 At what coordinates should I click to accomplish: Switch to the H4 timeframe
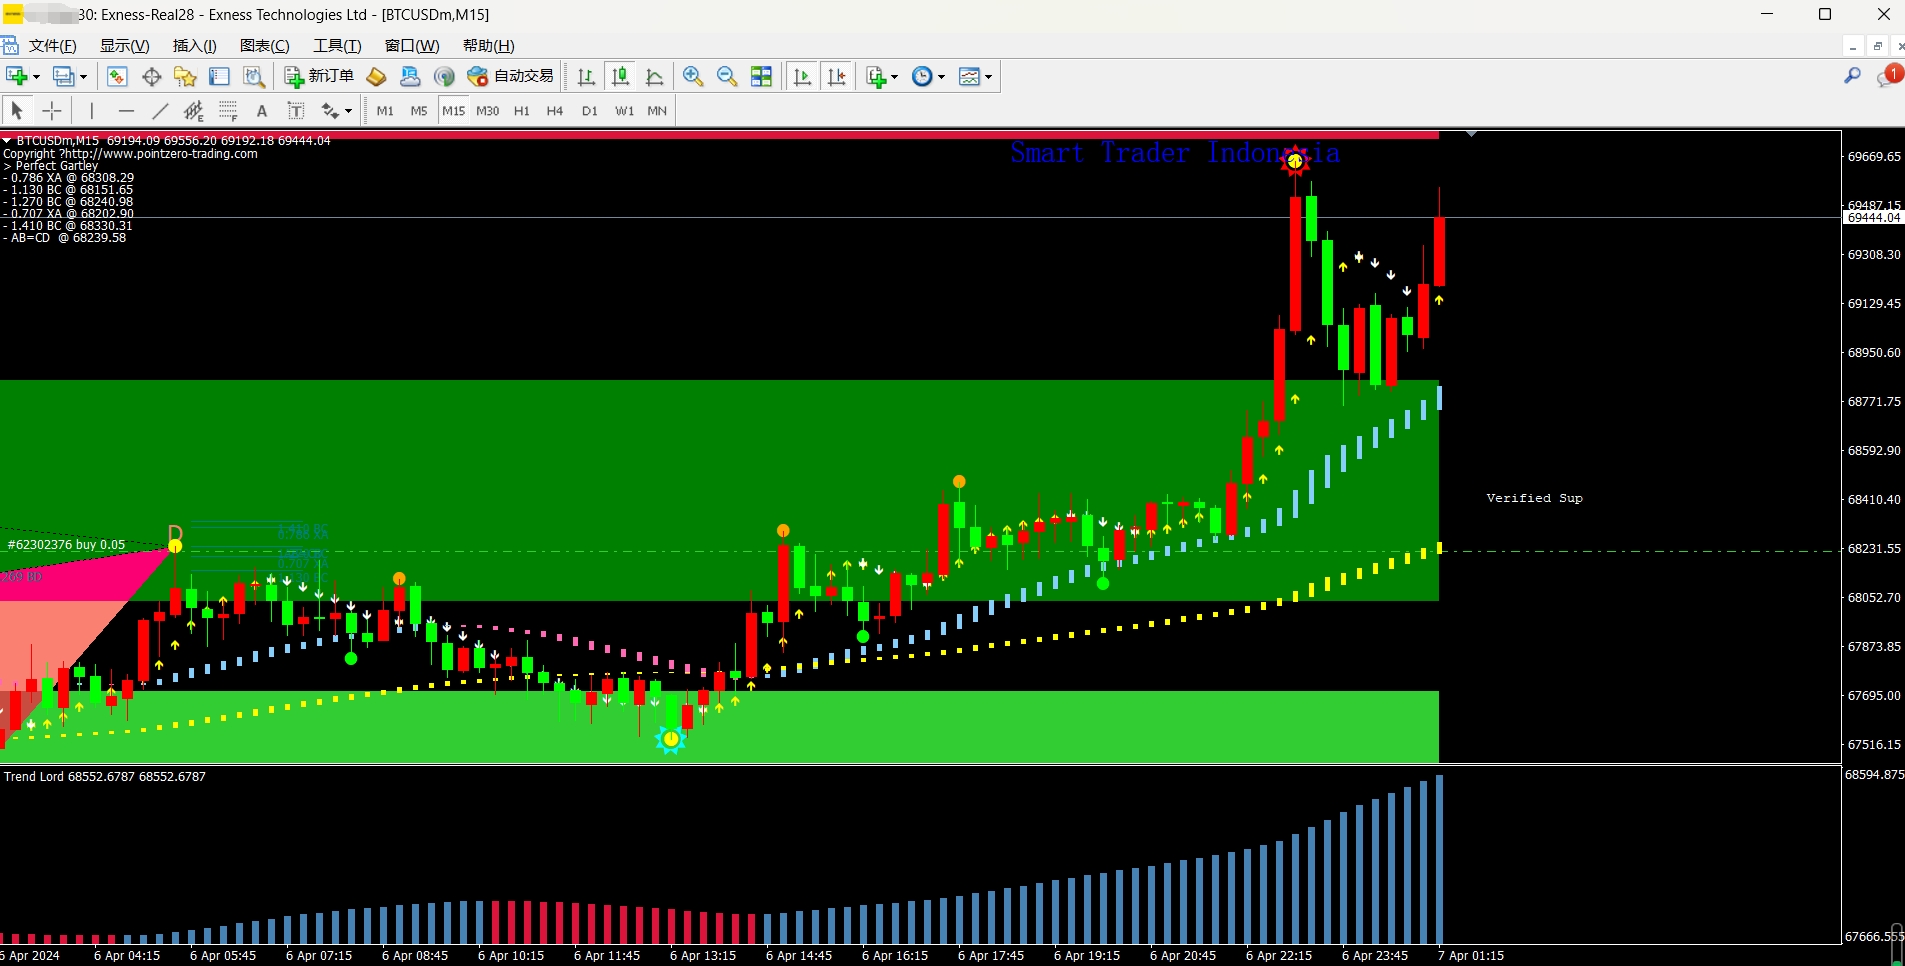pyautogui.click(x=555, y=111)
